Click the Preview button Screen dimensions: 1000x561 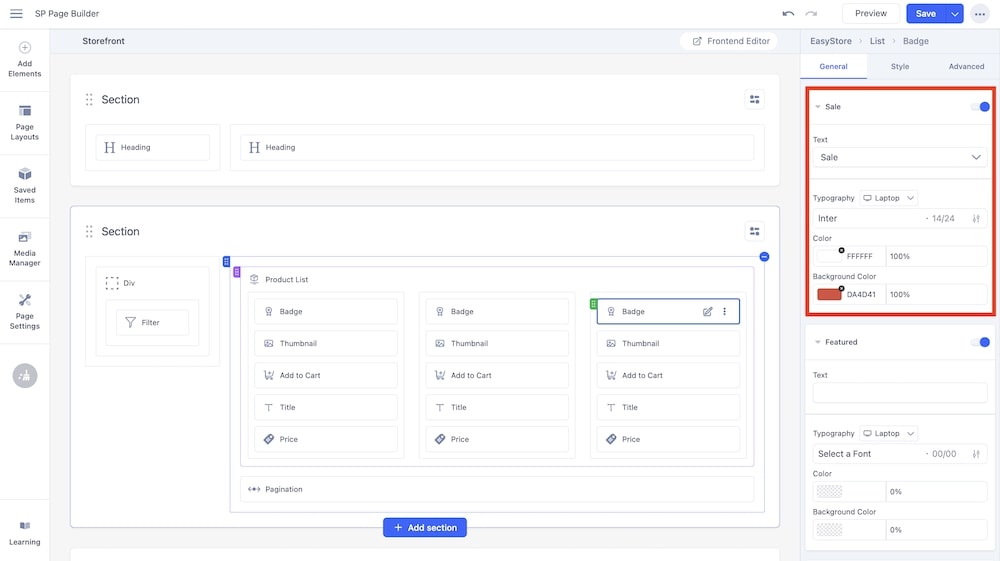(x=870, y=14)
